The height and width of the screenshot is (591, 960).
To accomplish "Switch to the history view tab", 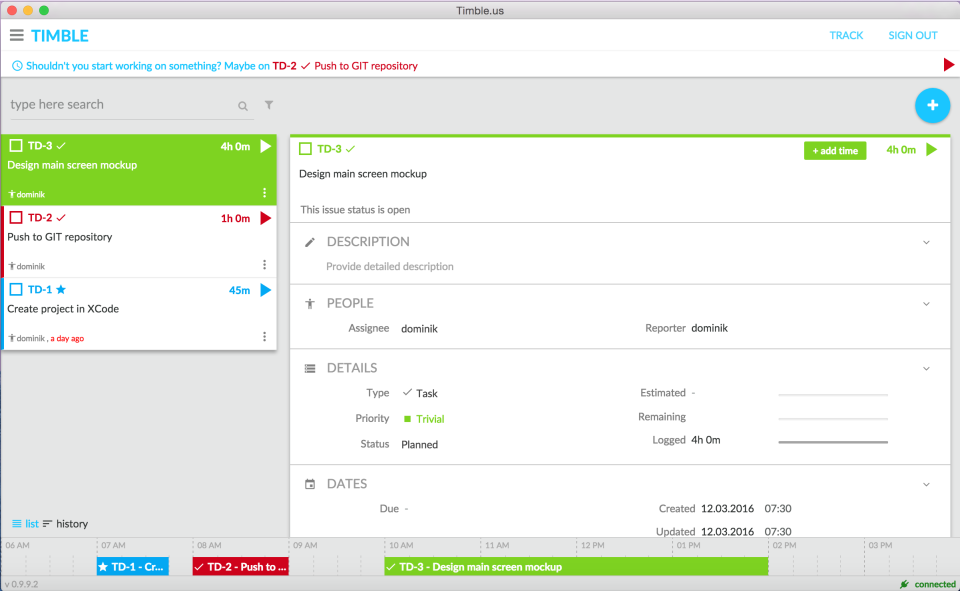I will (66, 524).
